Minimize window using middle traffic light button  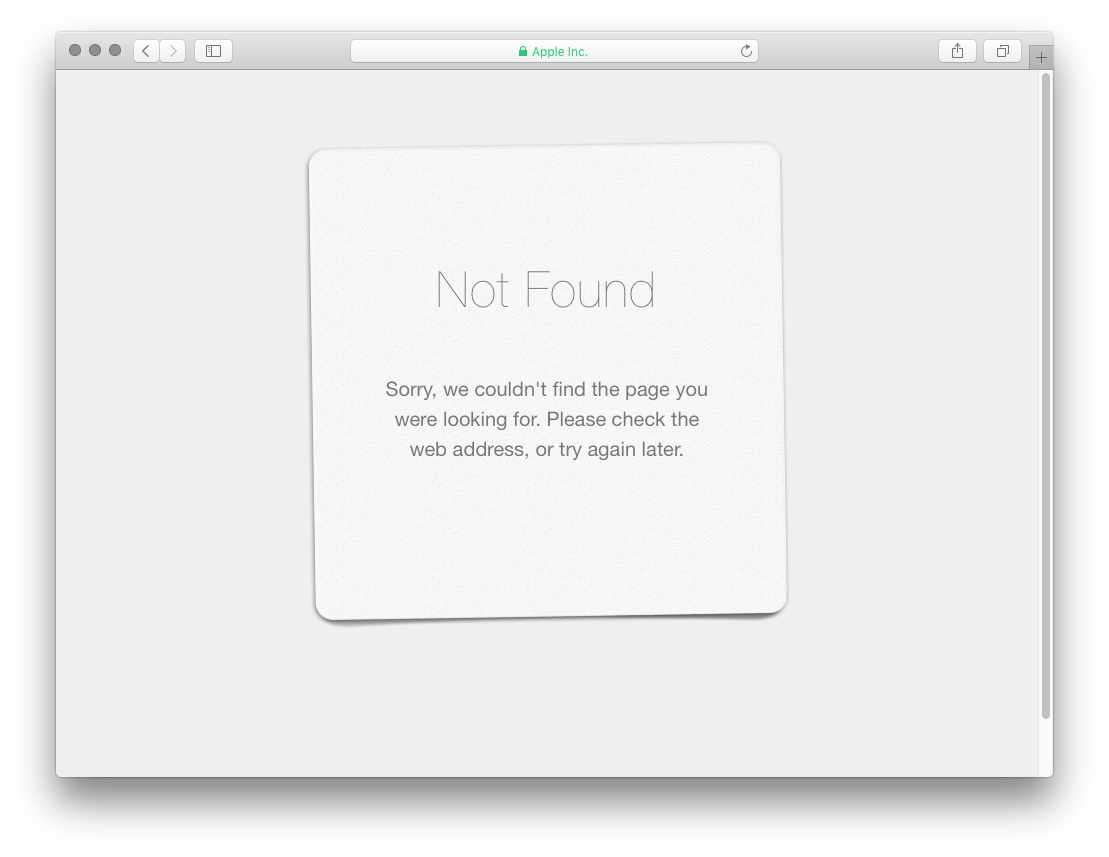coord(95,50)
